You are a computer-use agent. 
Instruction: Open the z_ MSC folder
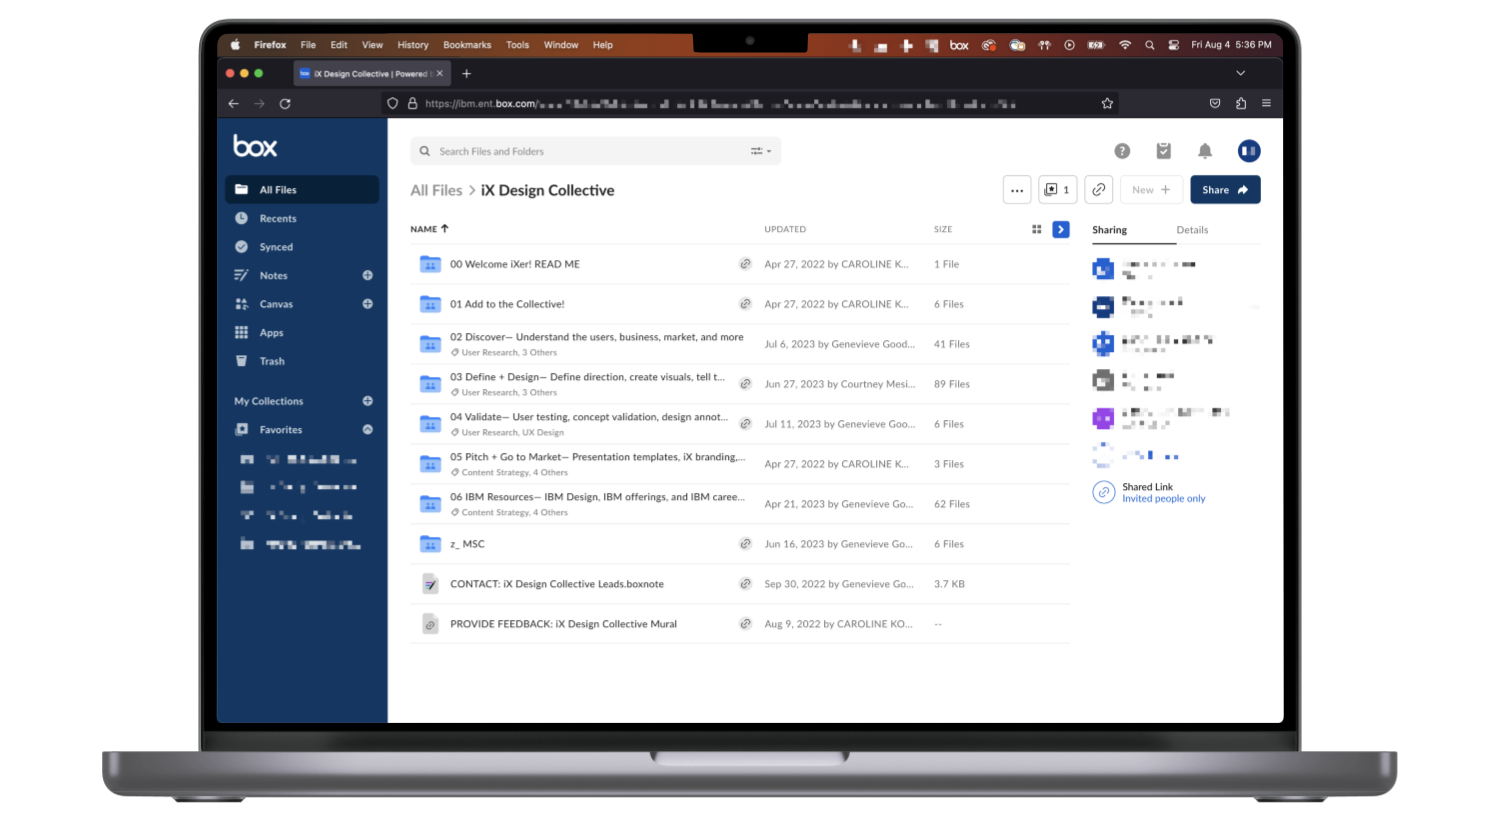click(x=467, y=544)
